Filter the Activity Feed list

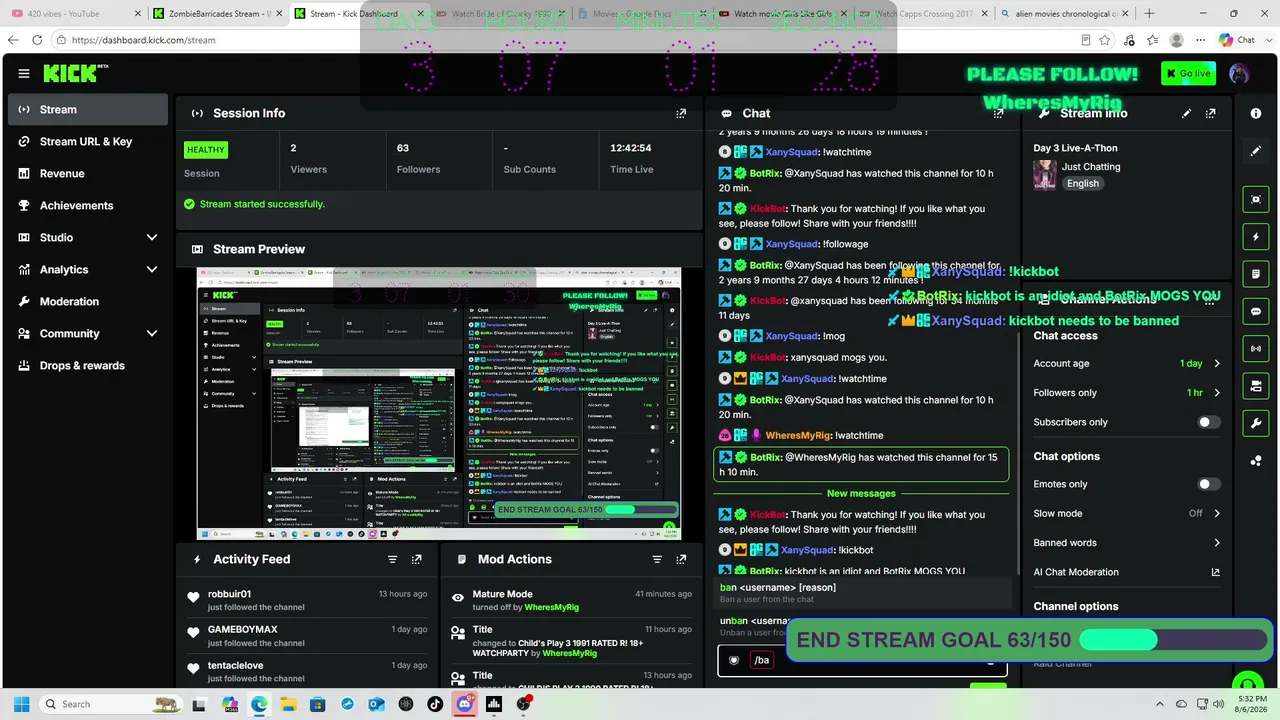tap(392, 560)
